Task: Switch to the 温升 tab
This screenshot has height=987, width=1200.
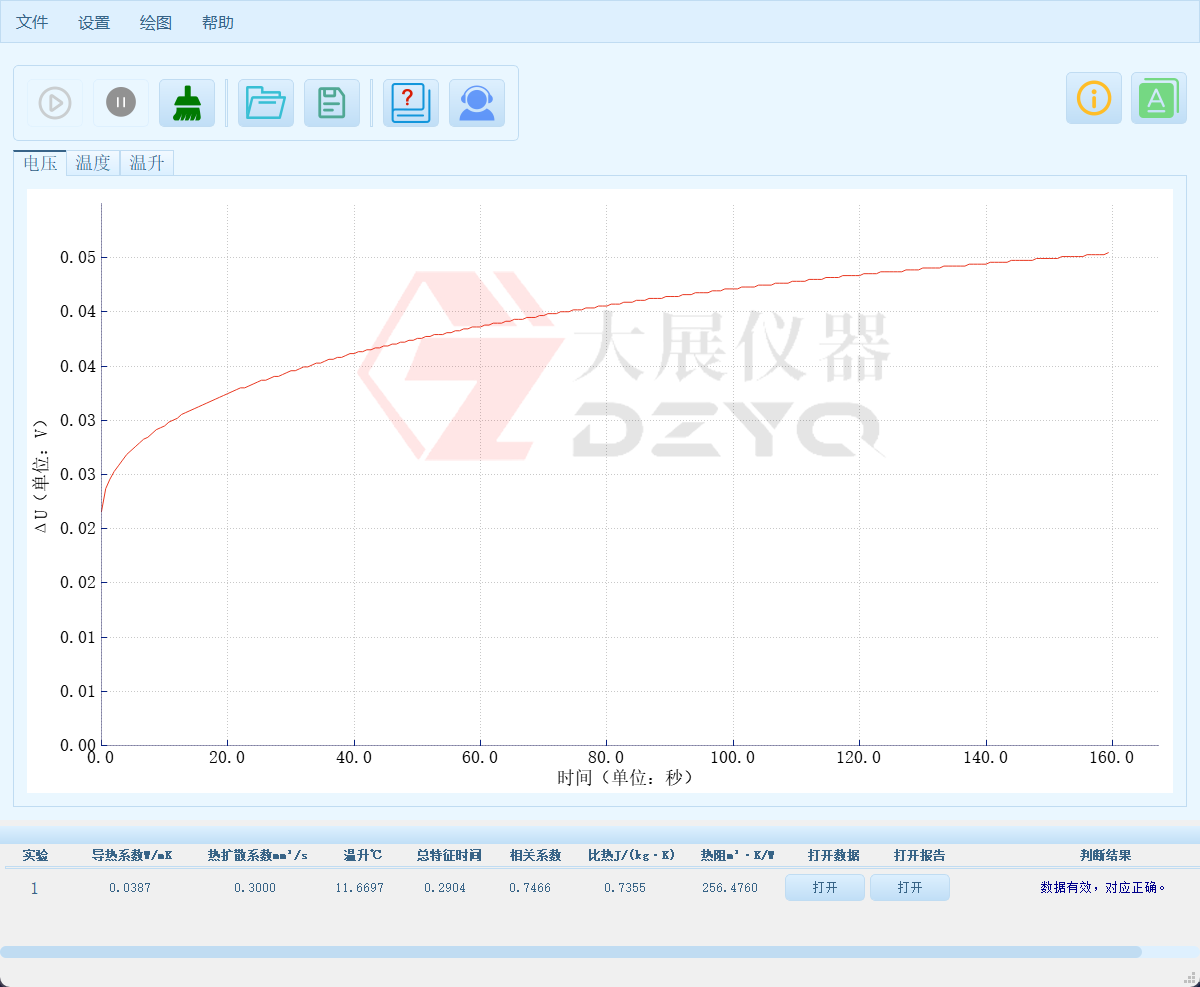Action: point(146,163)
